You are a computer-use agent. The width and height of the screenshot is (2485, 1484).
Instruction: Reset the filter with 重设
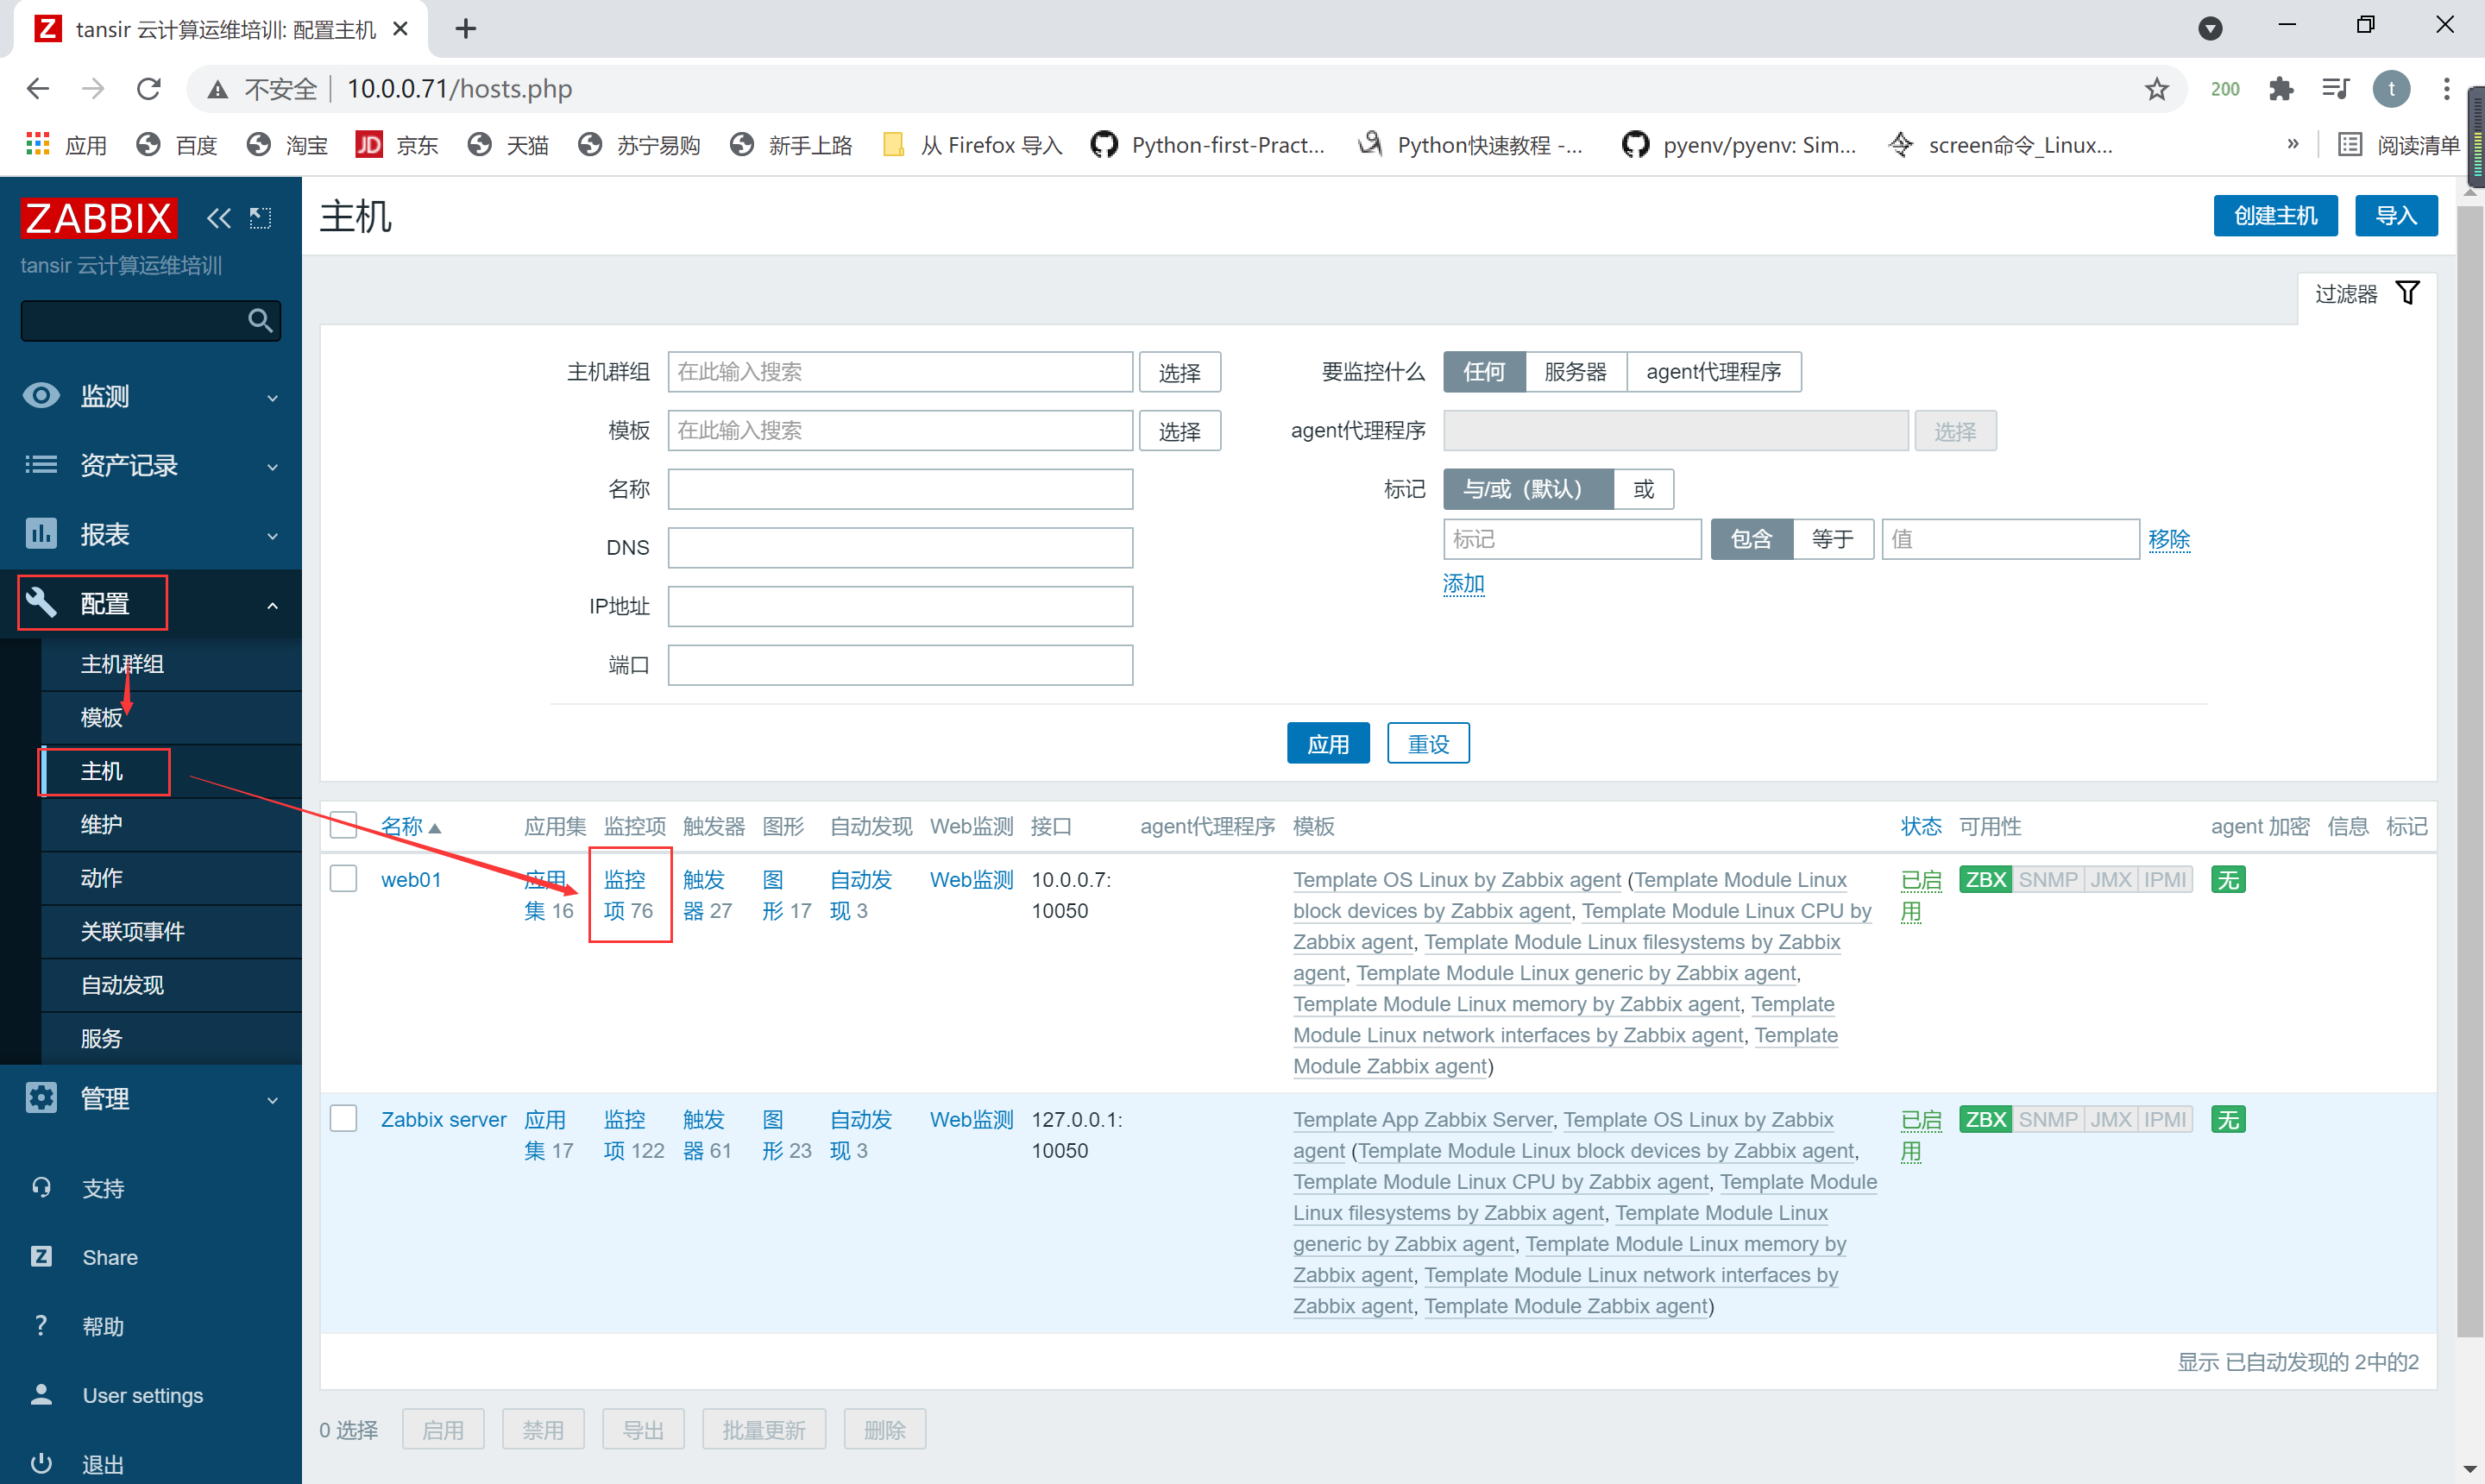click(x=1428, y=743)
